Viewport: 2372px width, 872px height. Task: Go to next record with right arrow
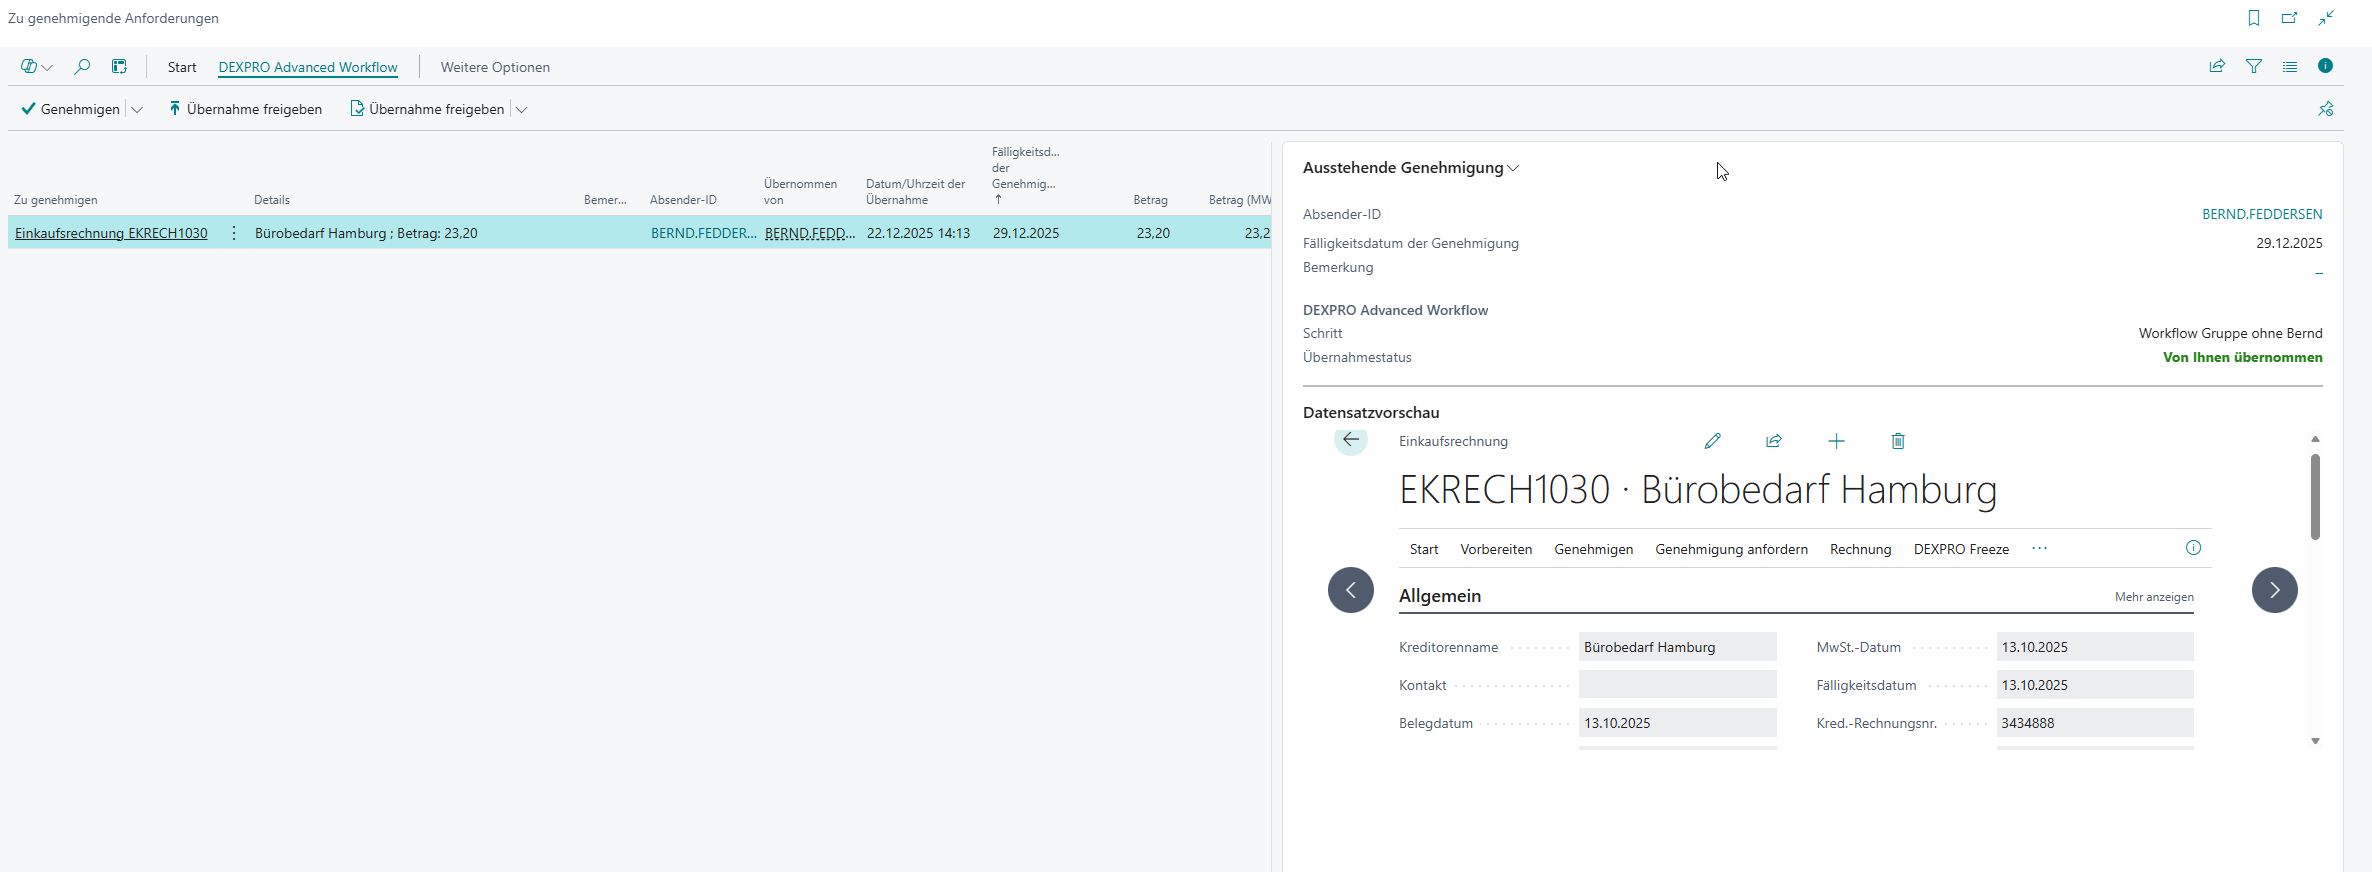point(2274,590)
